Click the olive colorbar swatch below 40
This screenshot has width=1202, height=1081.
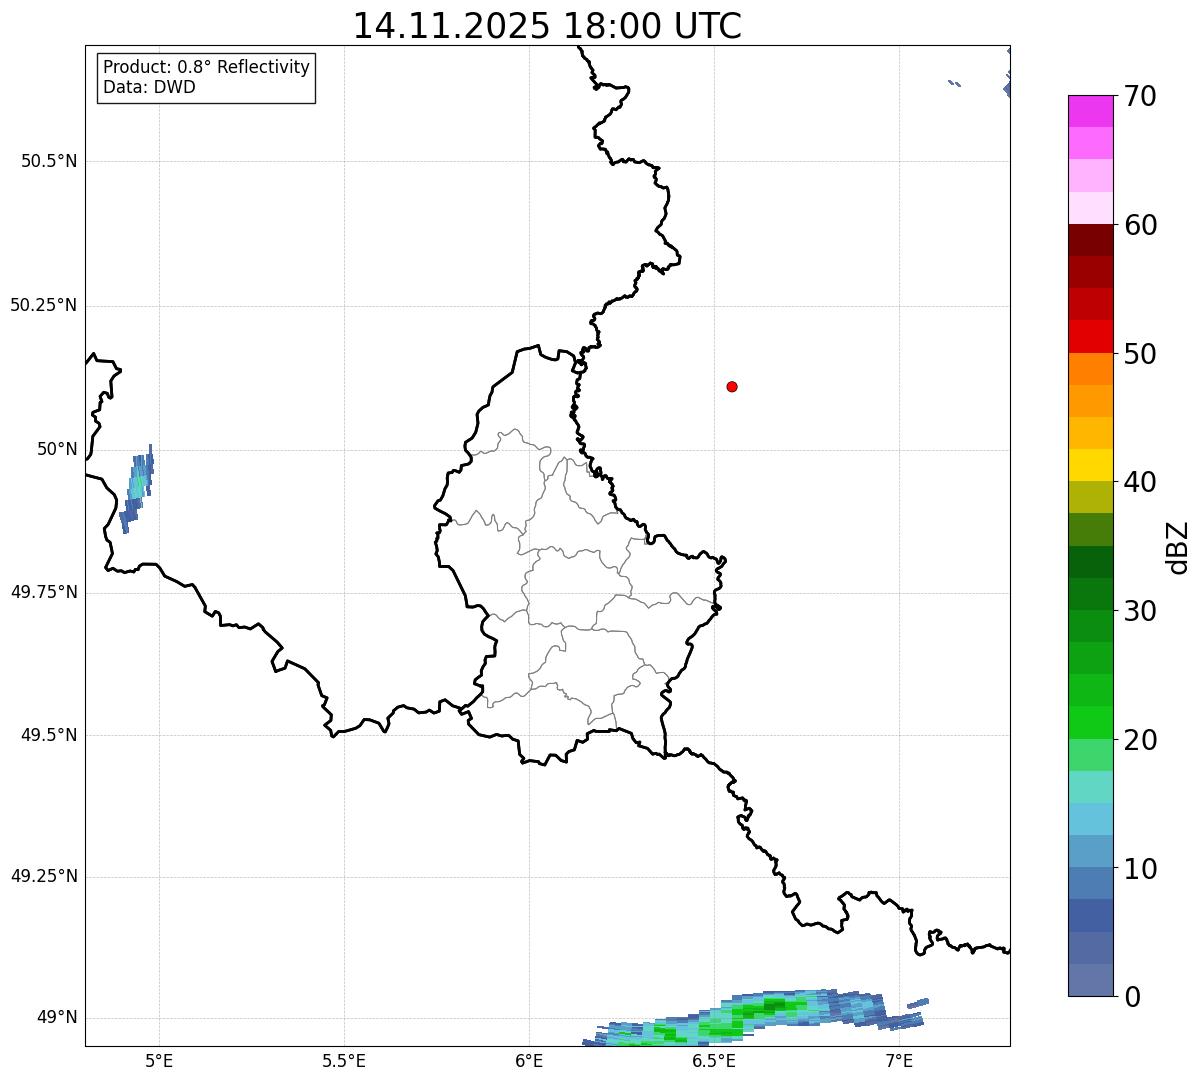click(x=1090, y=497)
